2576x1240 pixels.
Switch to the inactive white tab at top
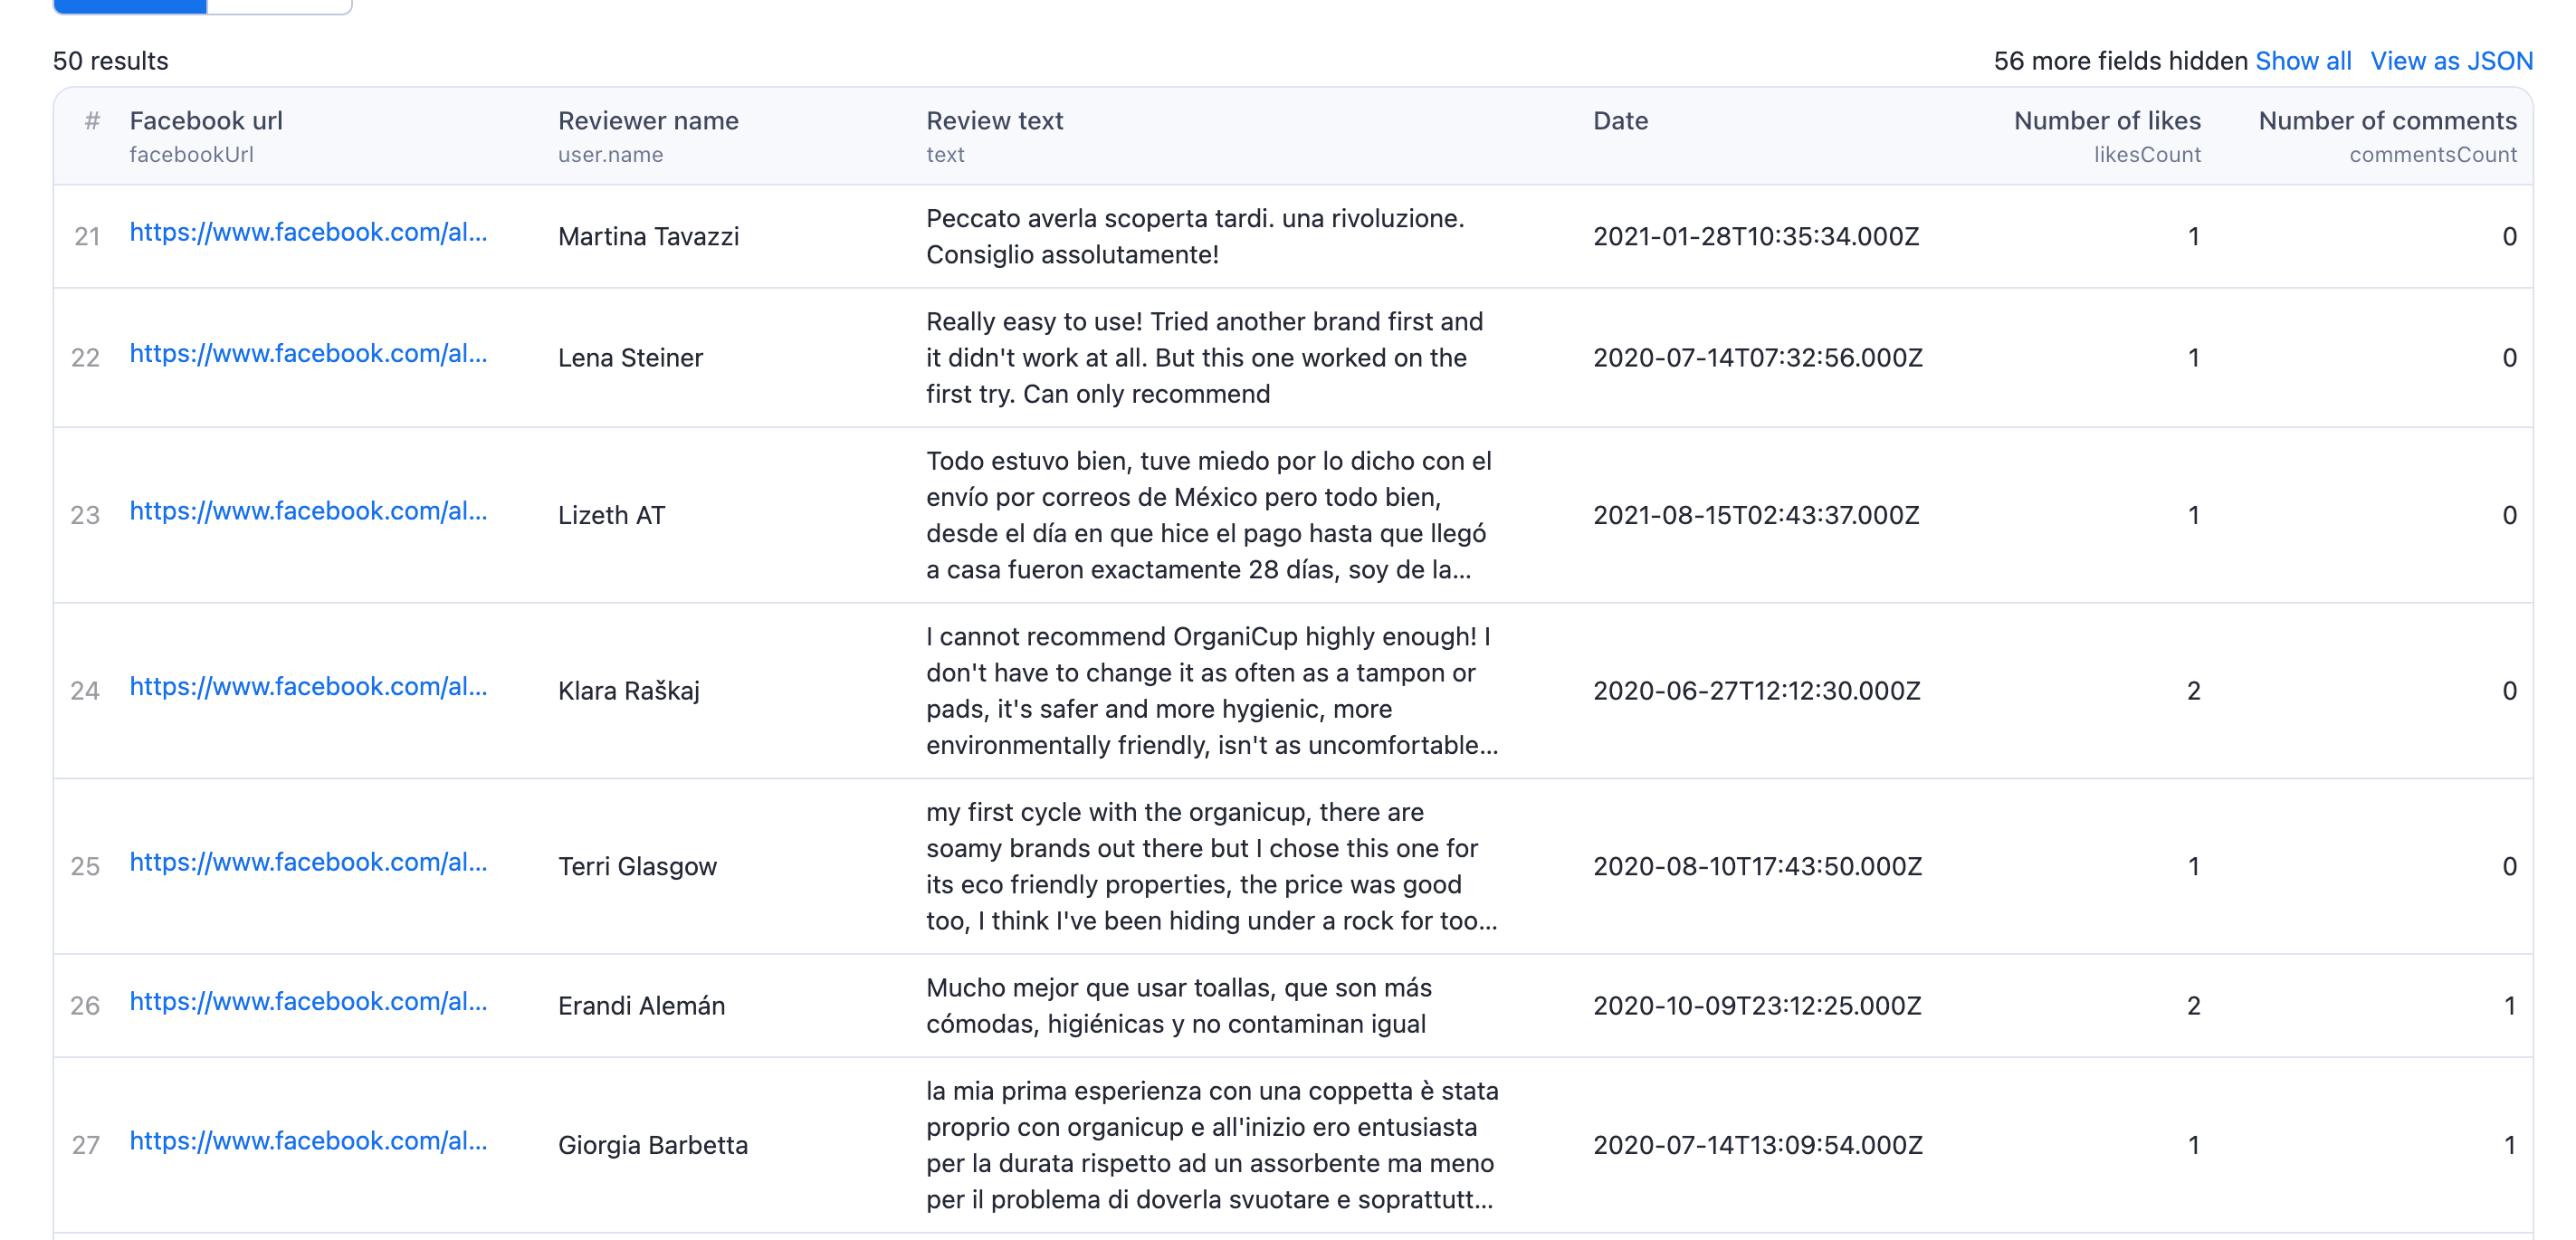pos(279,6)
